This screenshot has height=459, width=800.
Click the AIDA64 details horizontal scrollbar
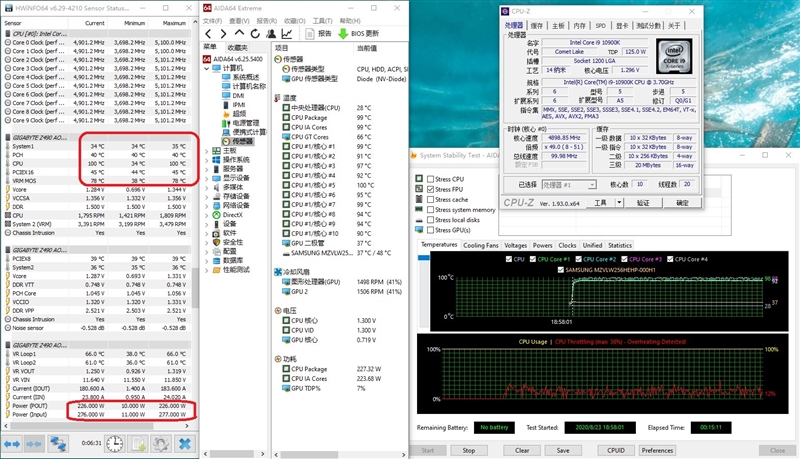[309, 454]
